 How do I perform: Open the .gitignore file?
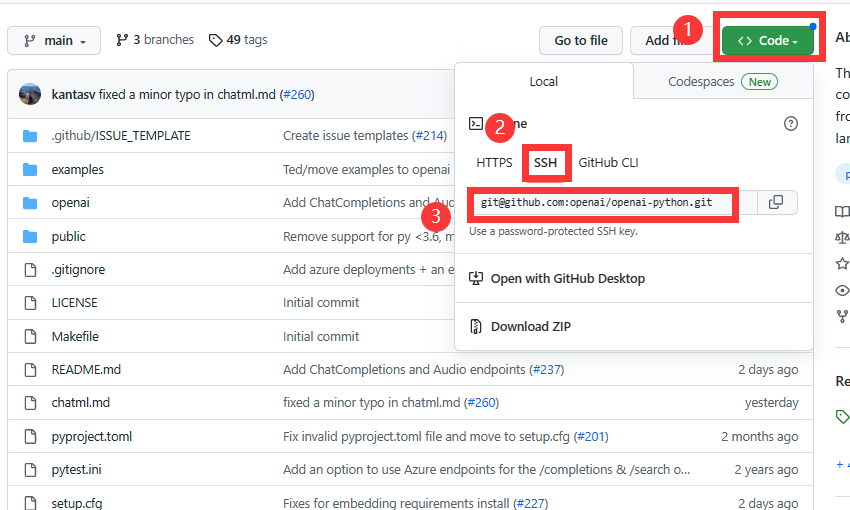pyautogui.click(x=78, y=270)
